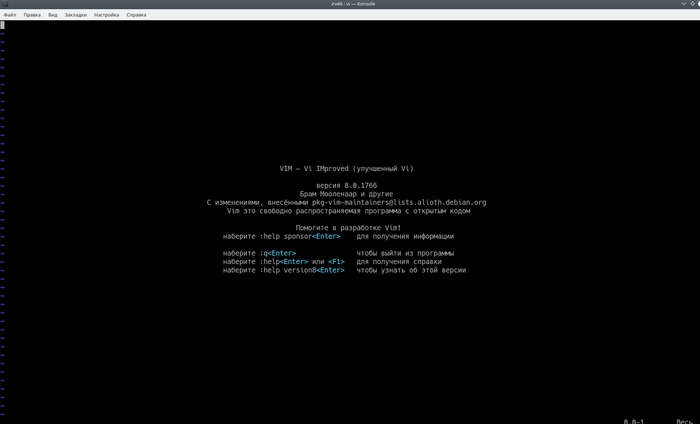The width and height of the screenshot is (700, 424).
Task: Open the Справка menu
Action: pos(136,15)
